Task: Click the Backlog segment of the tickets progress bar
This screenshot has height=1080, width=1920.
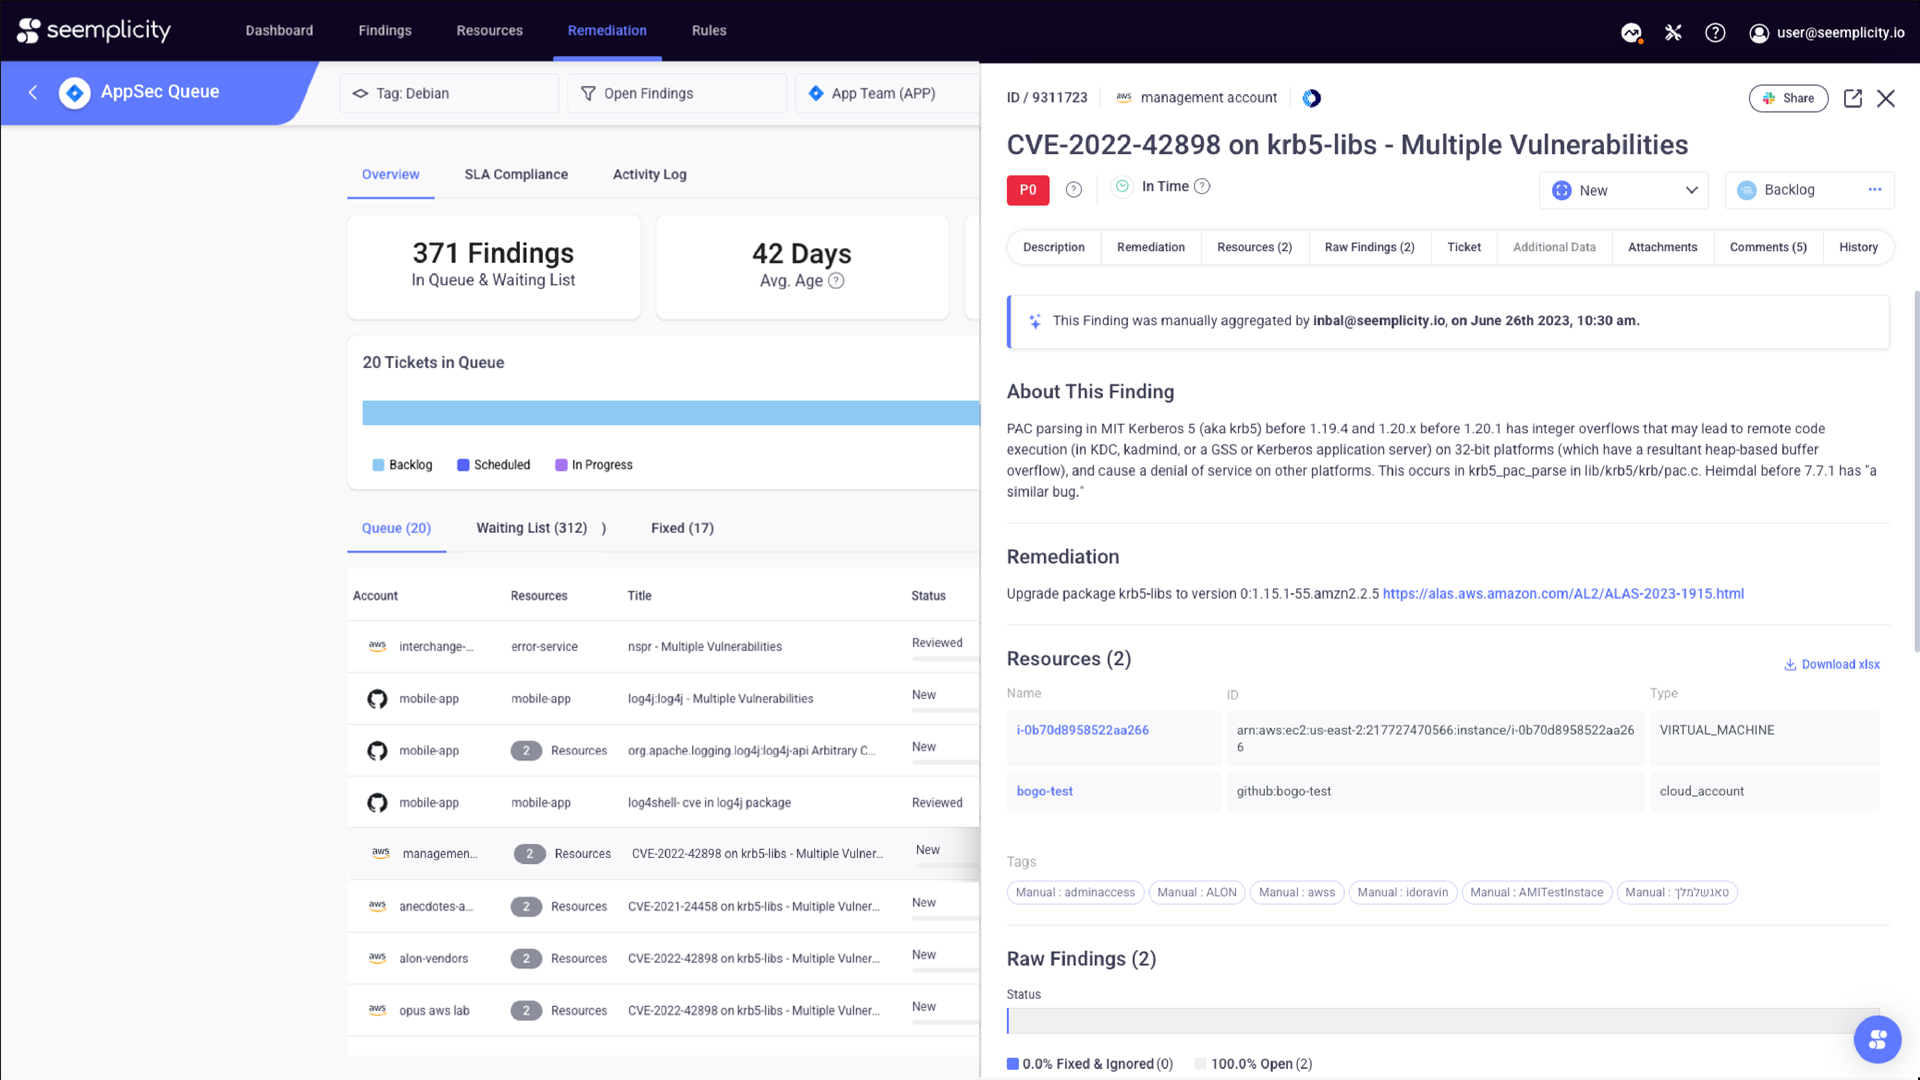Action: pyautogui.click(x=670, y=412)
